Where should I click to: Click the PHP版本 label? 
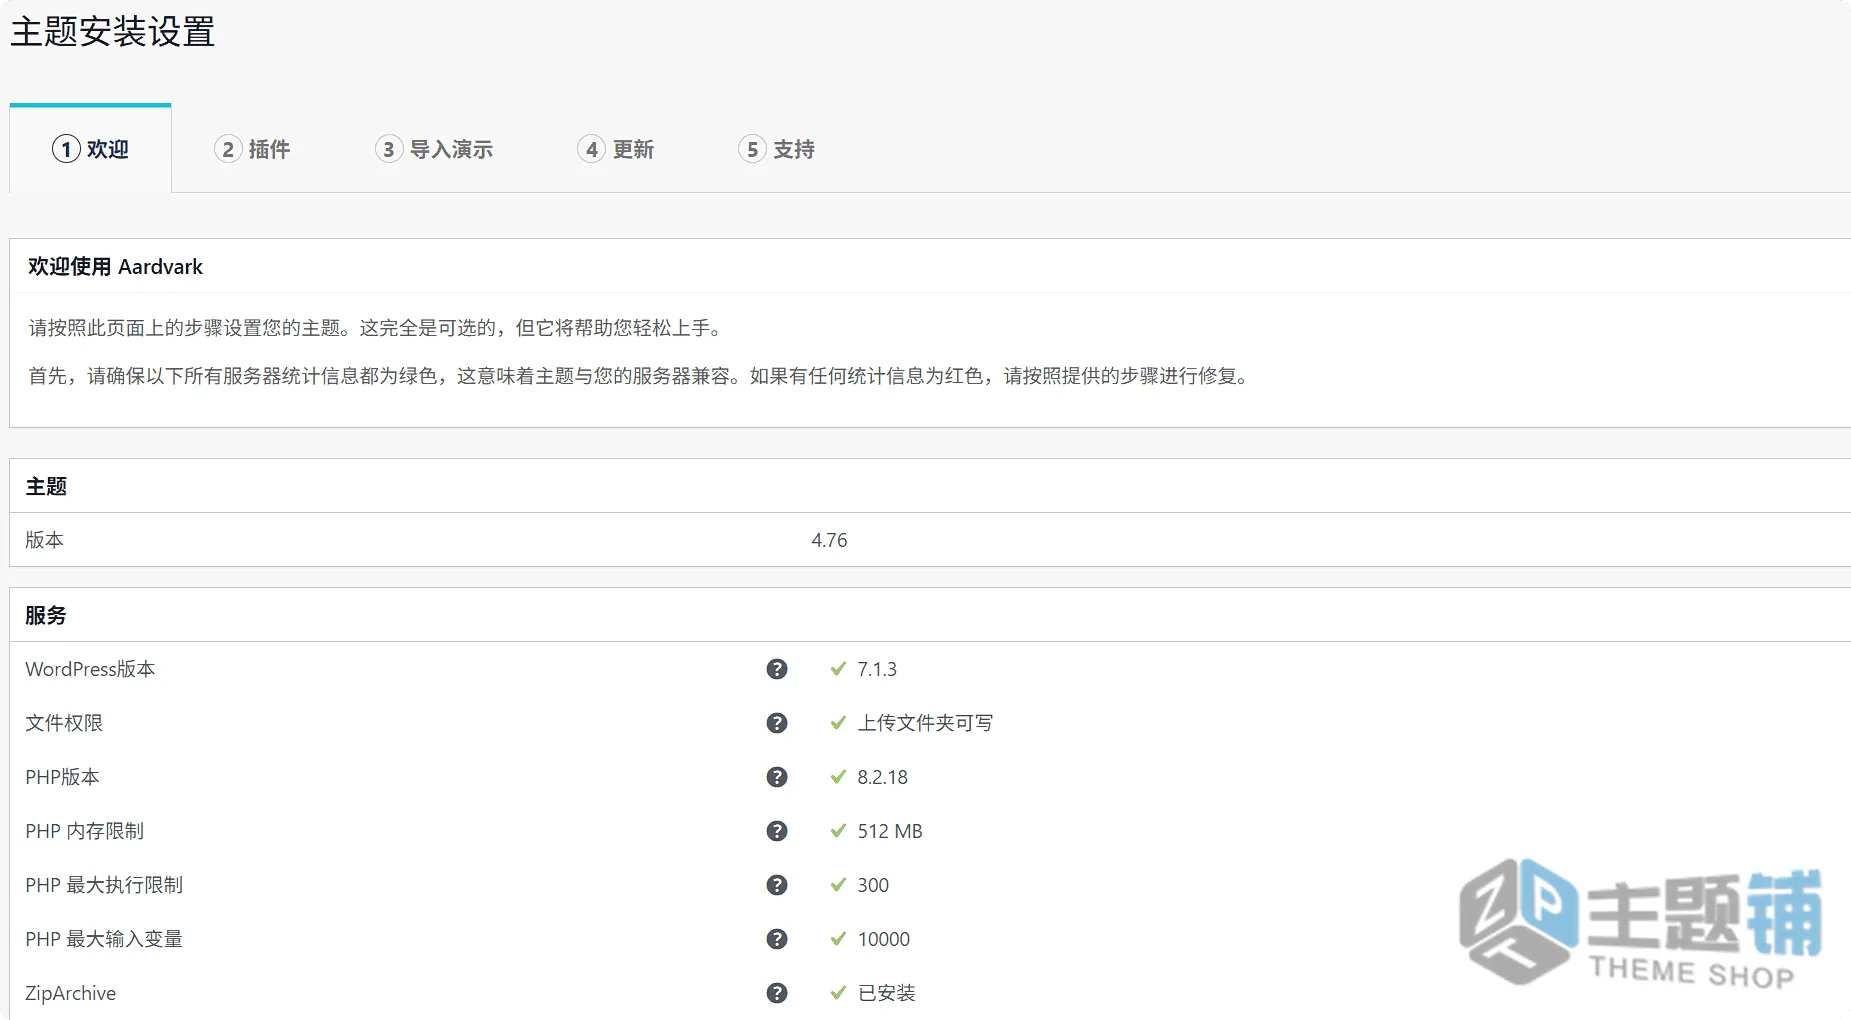pyautogui.click(x=62, y=777)
